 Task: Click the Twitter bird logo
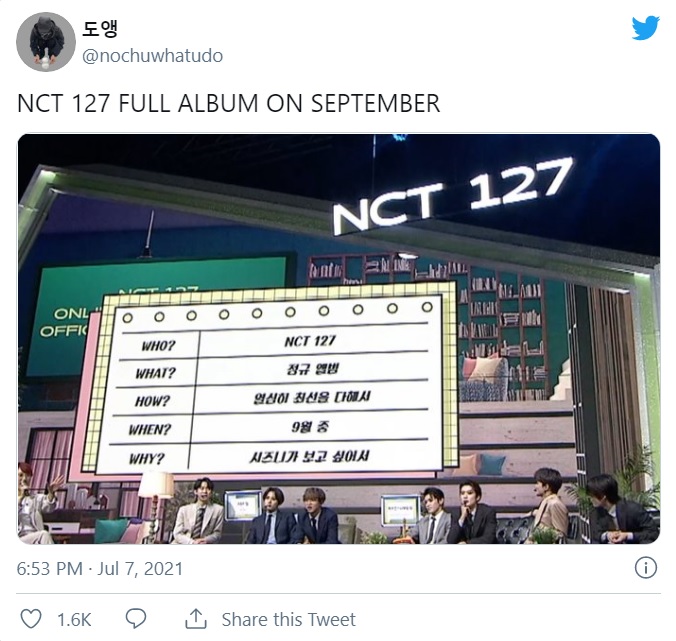click(645, 28)
